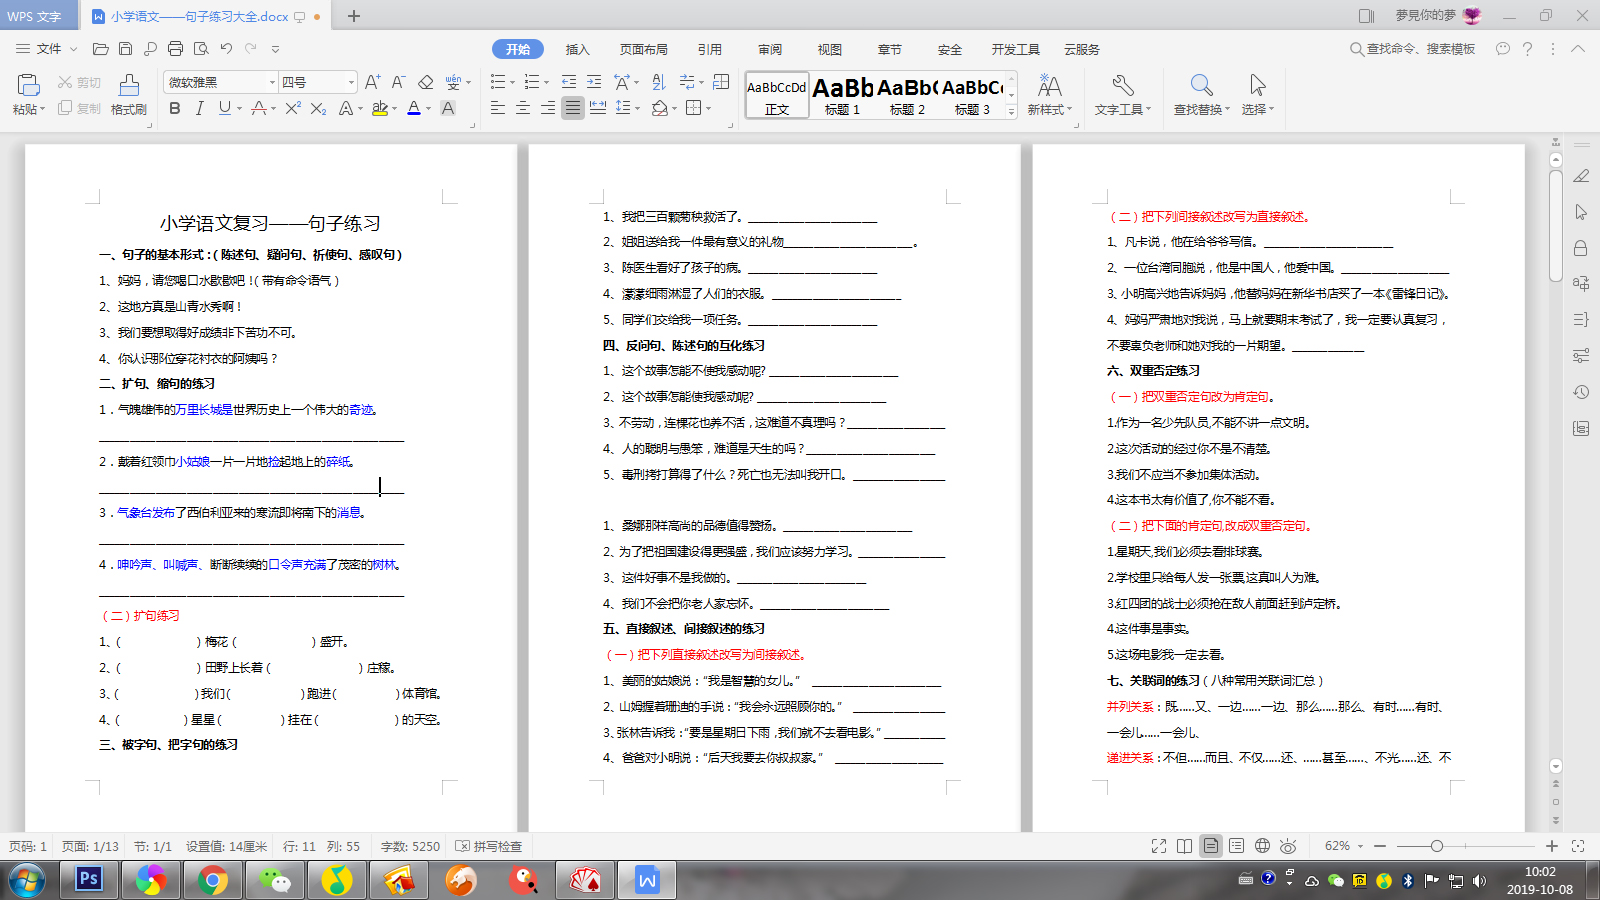
Task: Switch to outline view icon in status bar
Action: click(1237, 846)
